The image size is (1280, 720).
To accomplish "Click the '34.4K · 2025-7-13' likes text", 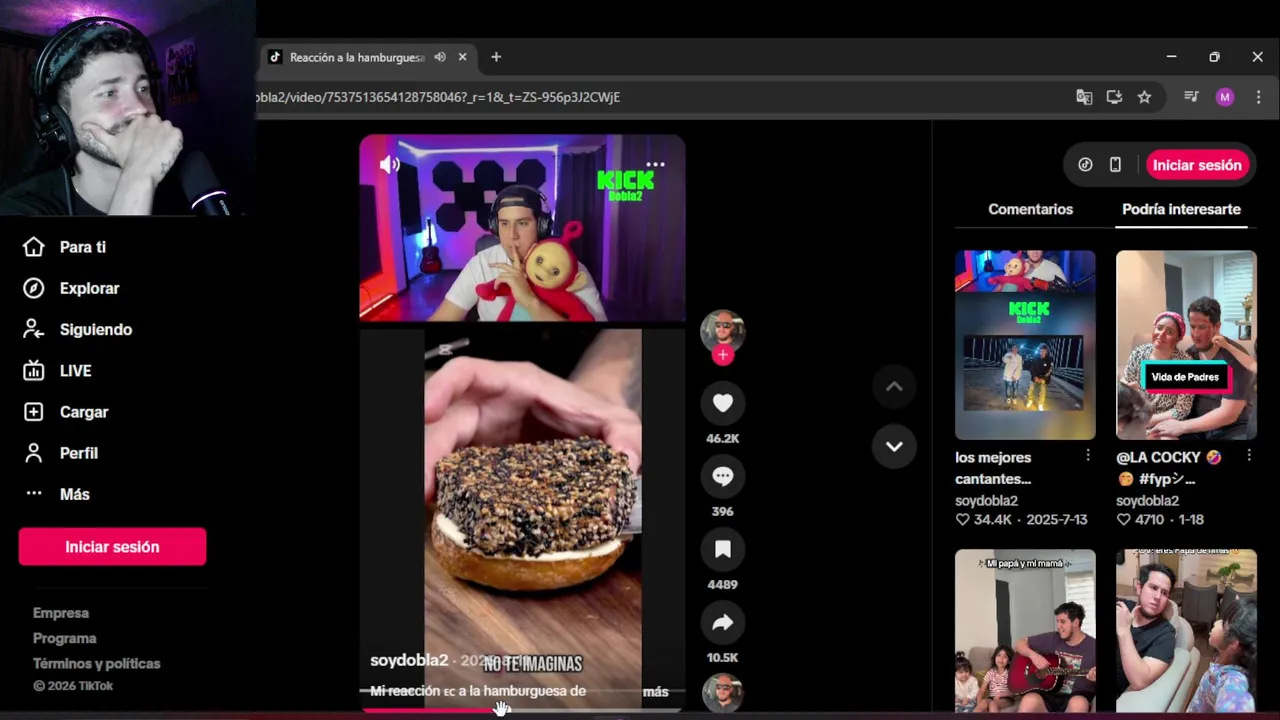I will click(x=1021, y=520).
